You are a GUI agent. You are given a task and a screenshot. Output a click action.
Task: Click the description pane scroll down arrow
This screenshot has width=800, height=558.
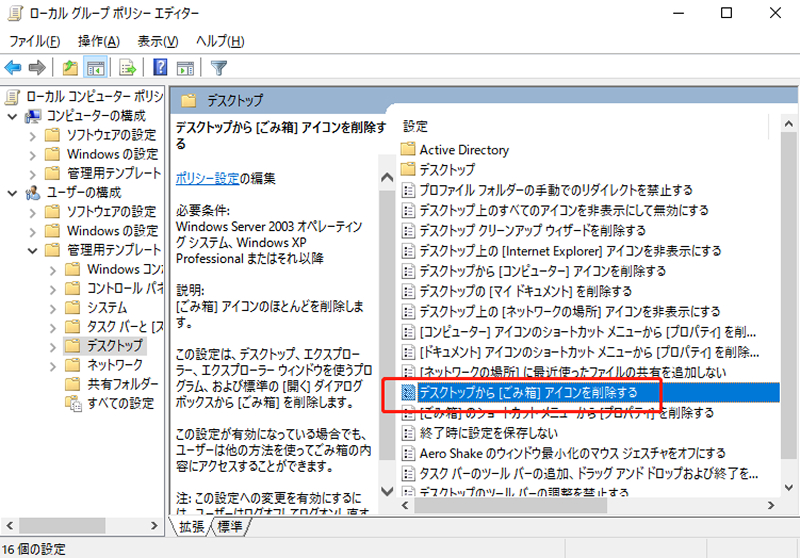[387, 491]
